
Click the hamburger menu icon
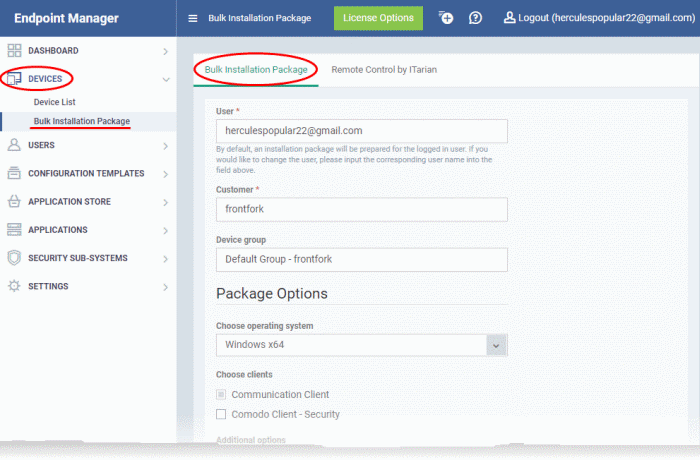[x=193, y=18]
